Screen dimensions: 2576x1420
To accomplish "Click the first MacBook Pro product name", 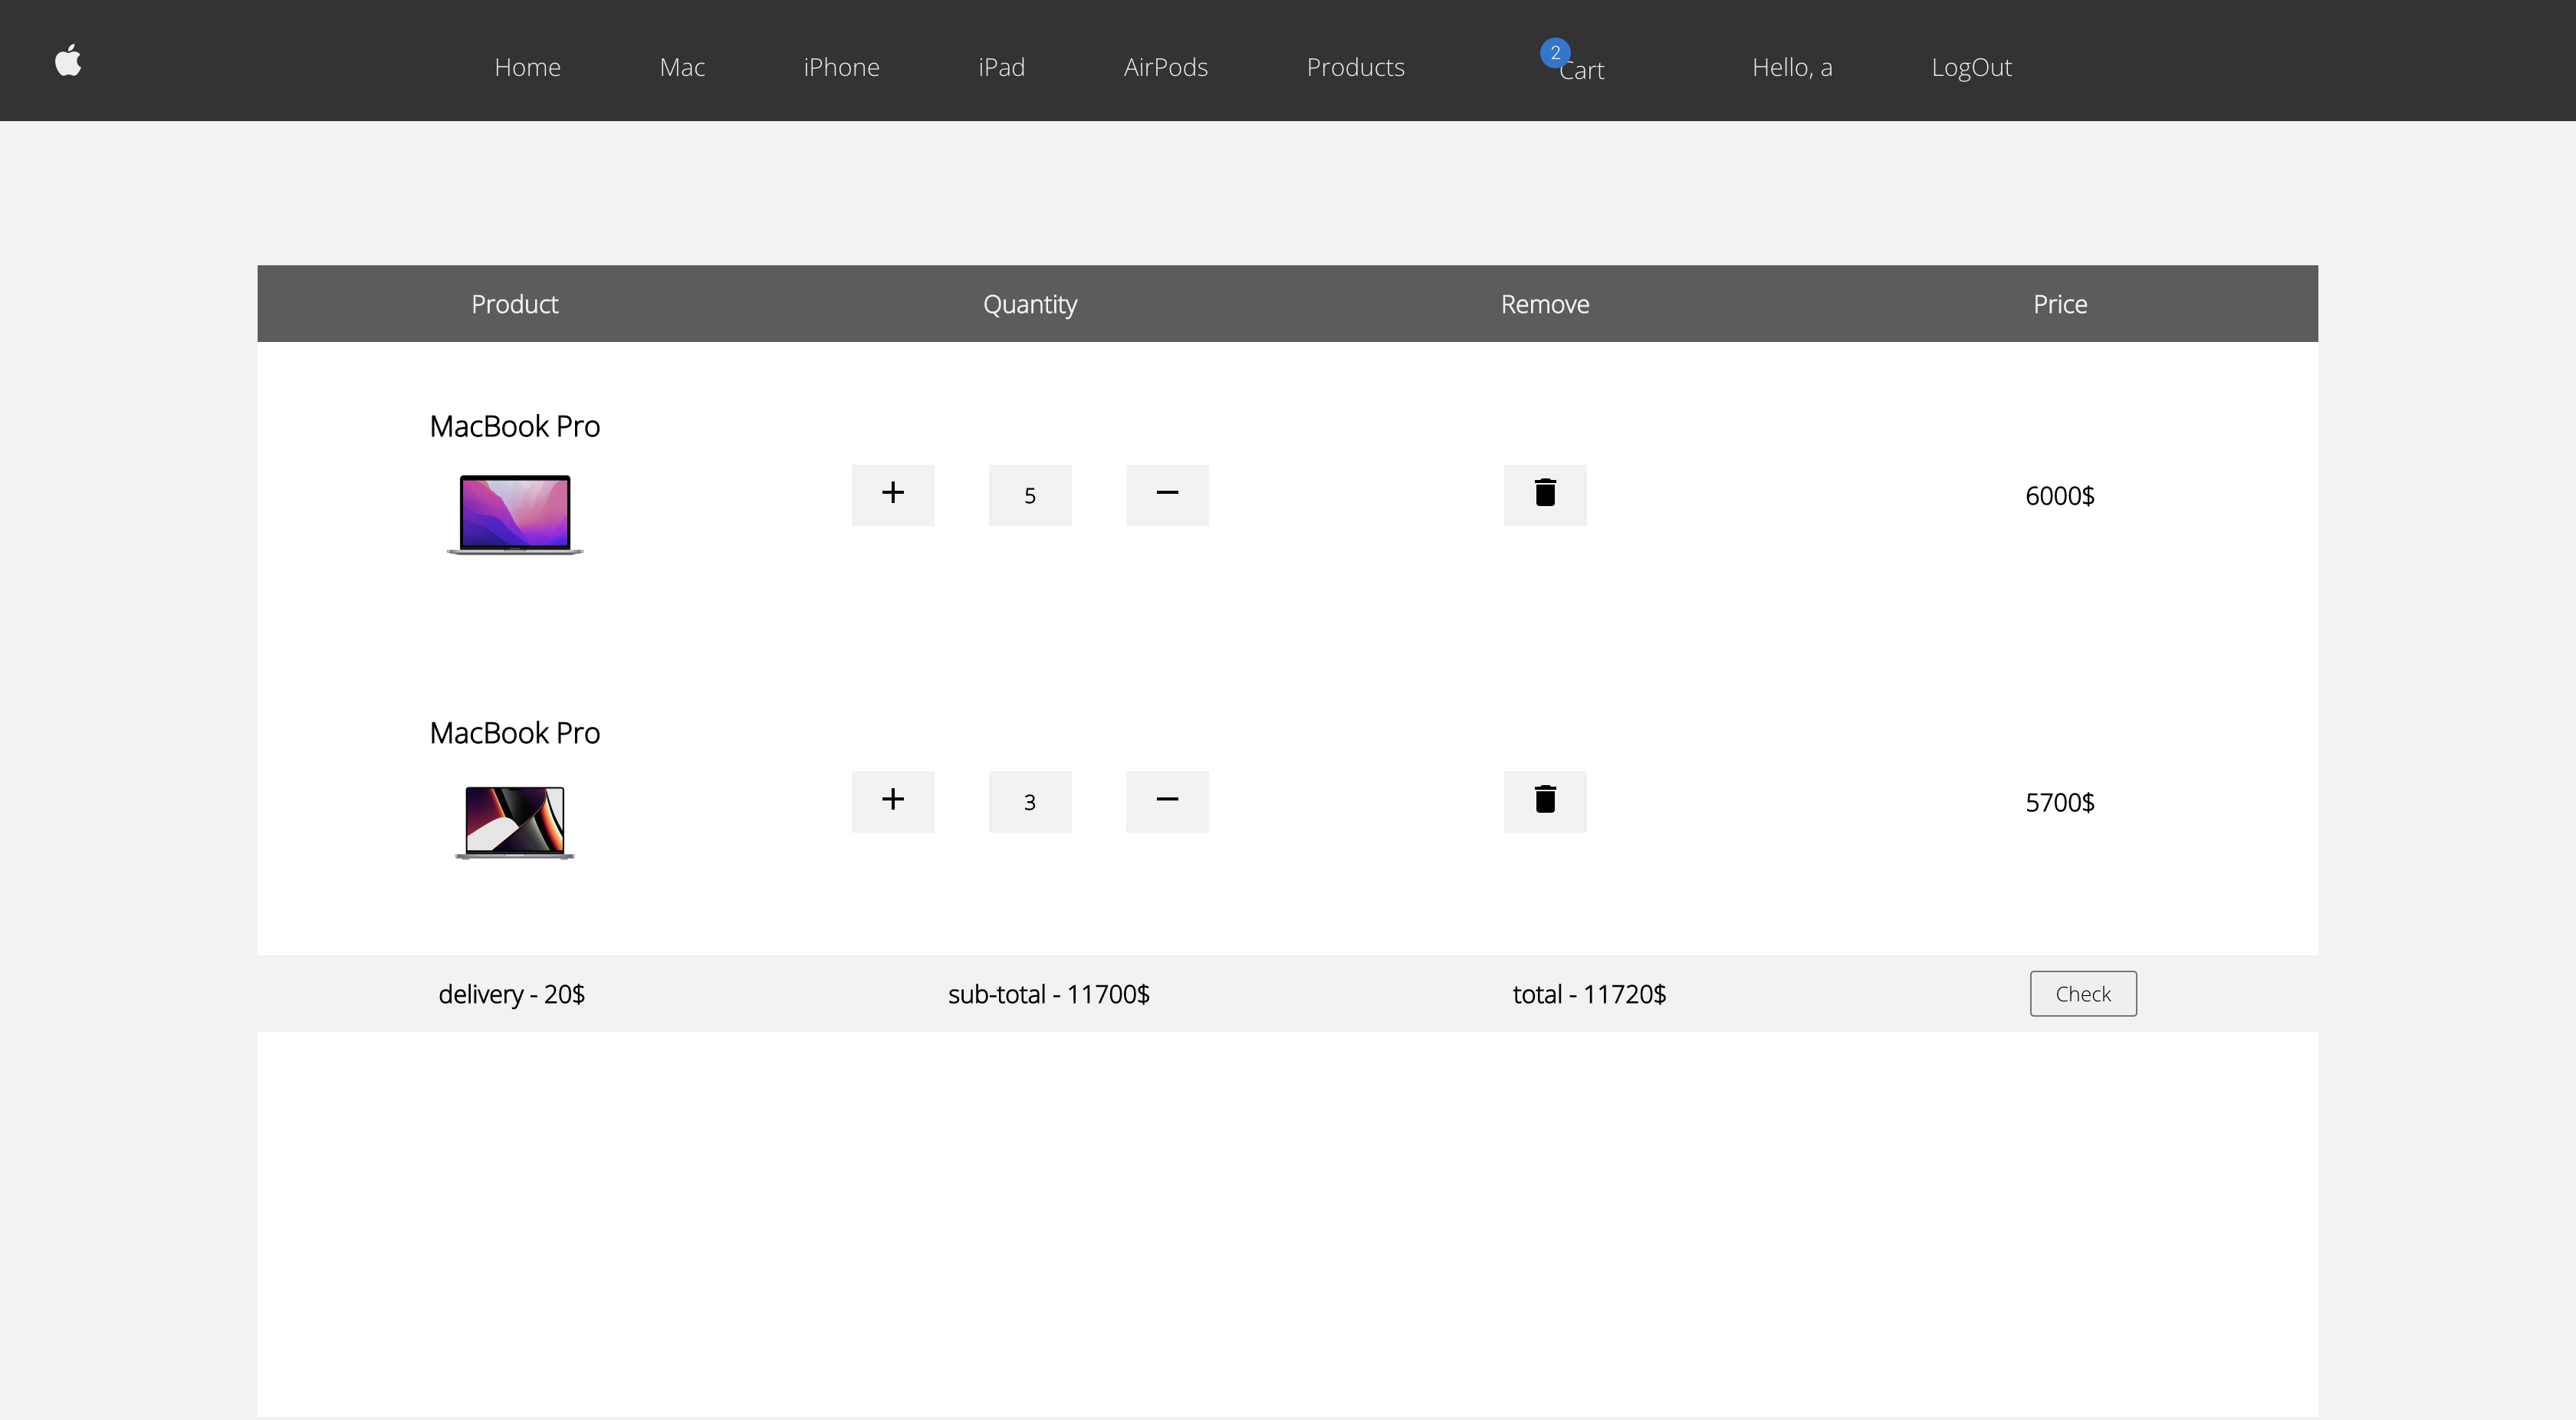I will pos(515,426).
